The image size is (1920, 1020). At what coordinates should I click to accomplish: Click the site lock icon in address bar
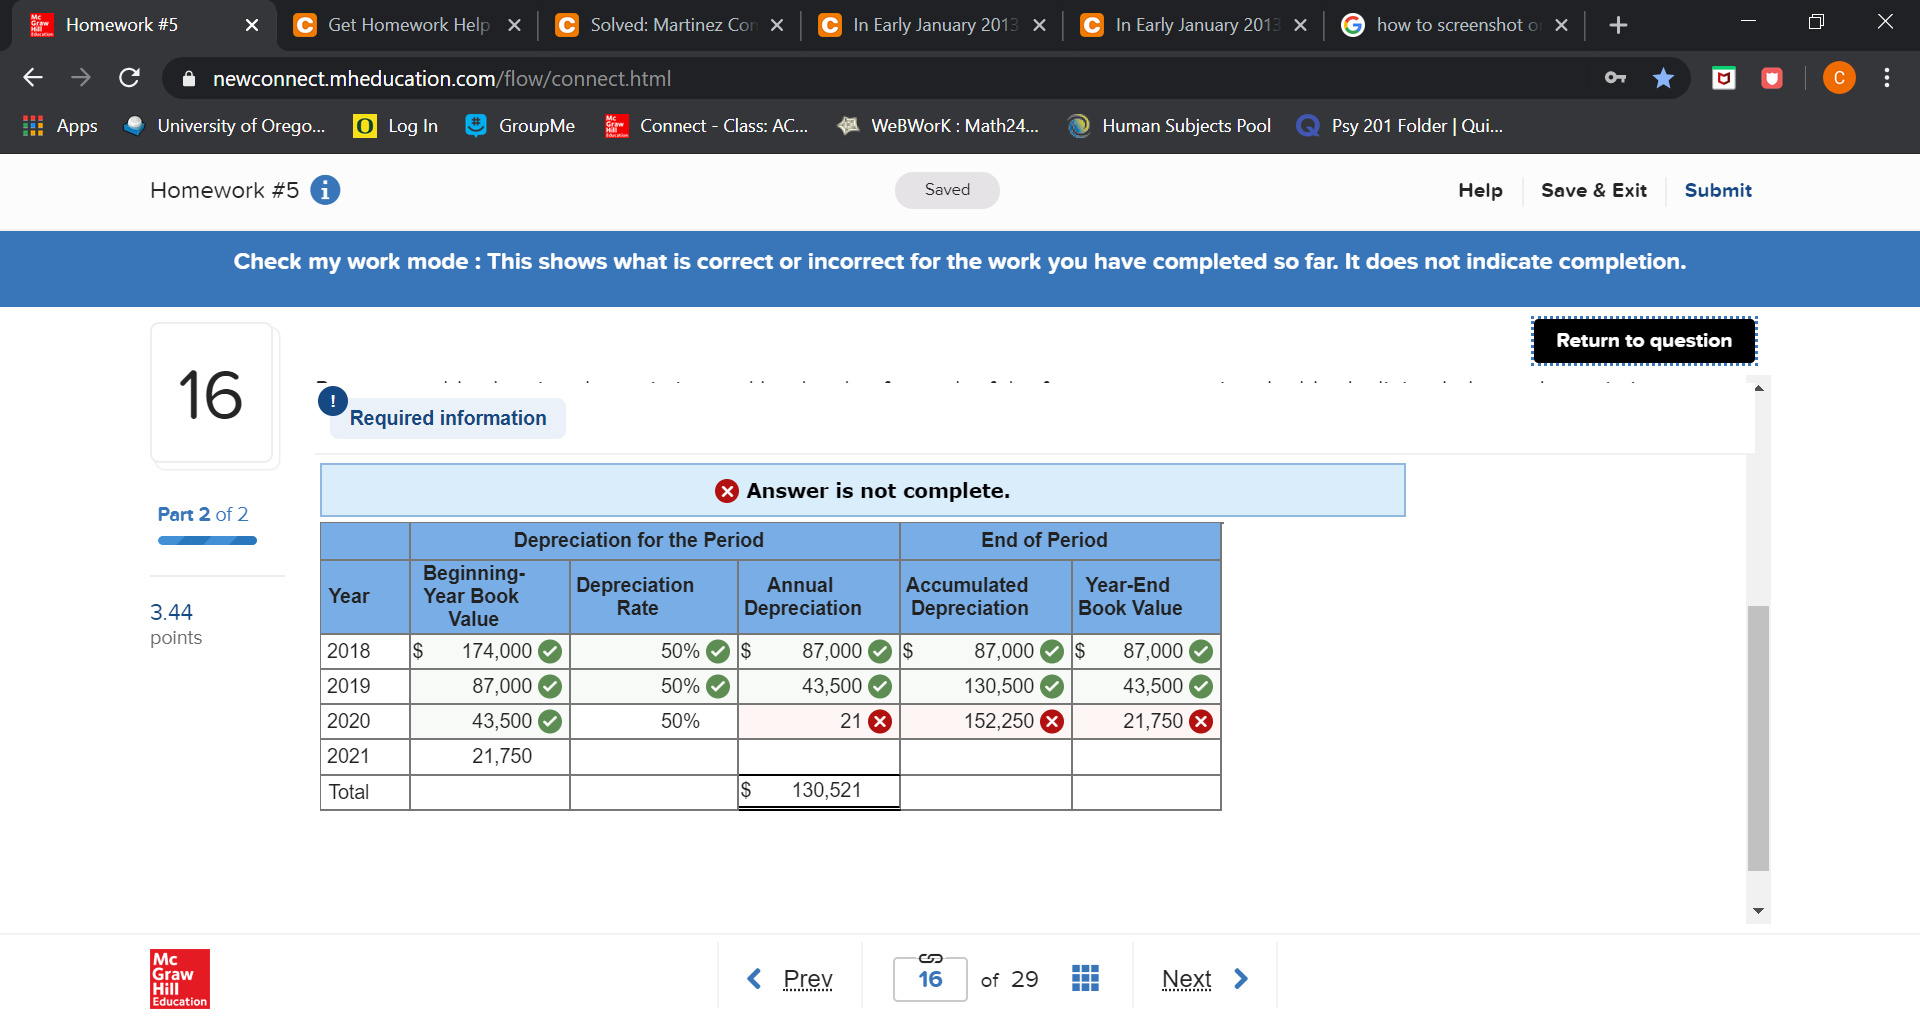[188, 78]
